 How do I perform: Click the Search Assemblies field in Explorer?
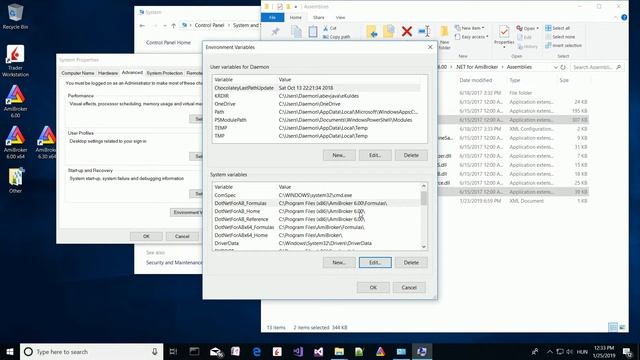point(597,67)
